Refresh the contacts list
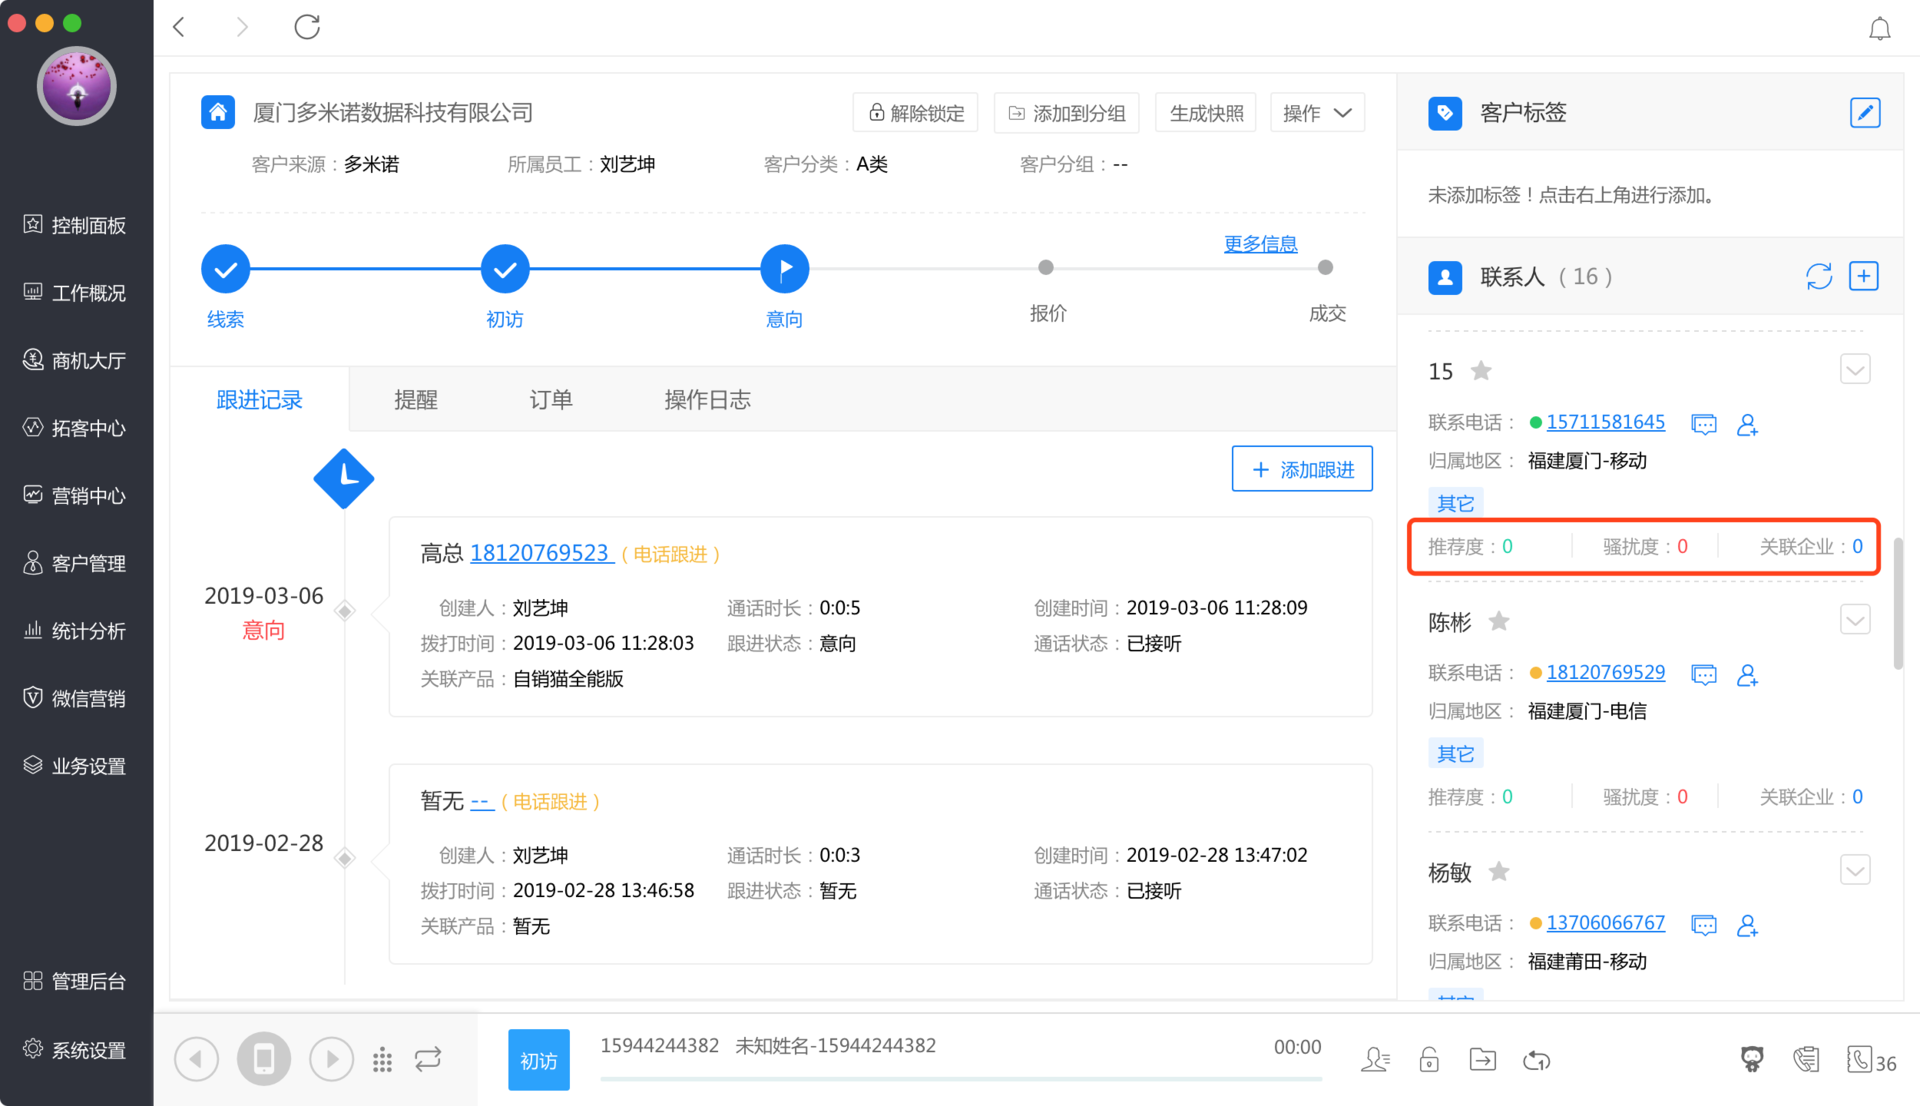The image size is (1920, 1106). click(x=1819, y=276)
